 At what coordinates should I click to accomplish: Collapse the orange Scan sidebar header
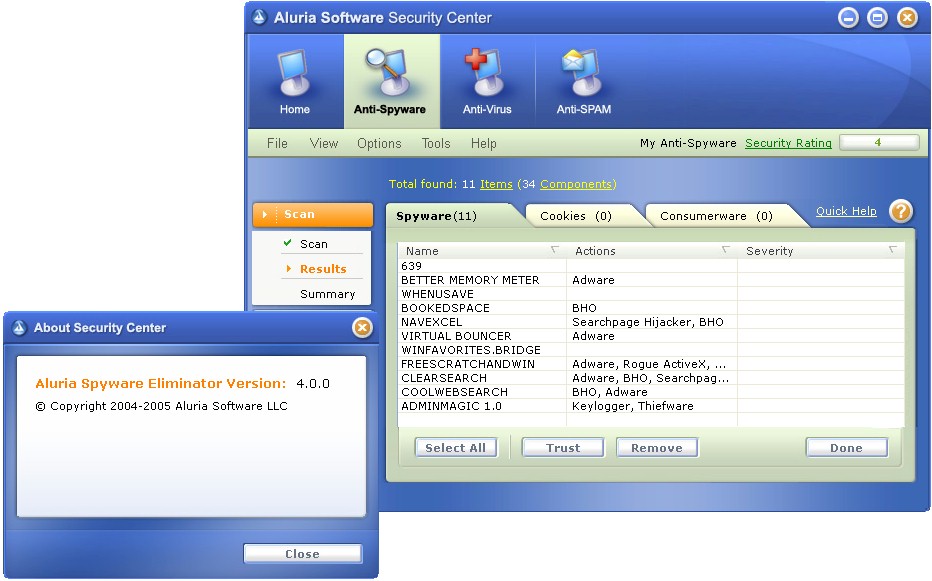[313, 214]
